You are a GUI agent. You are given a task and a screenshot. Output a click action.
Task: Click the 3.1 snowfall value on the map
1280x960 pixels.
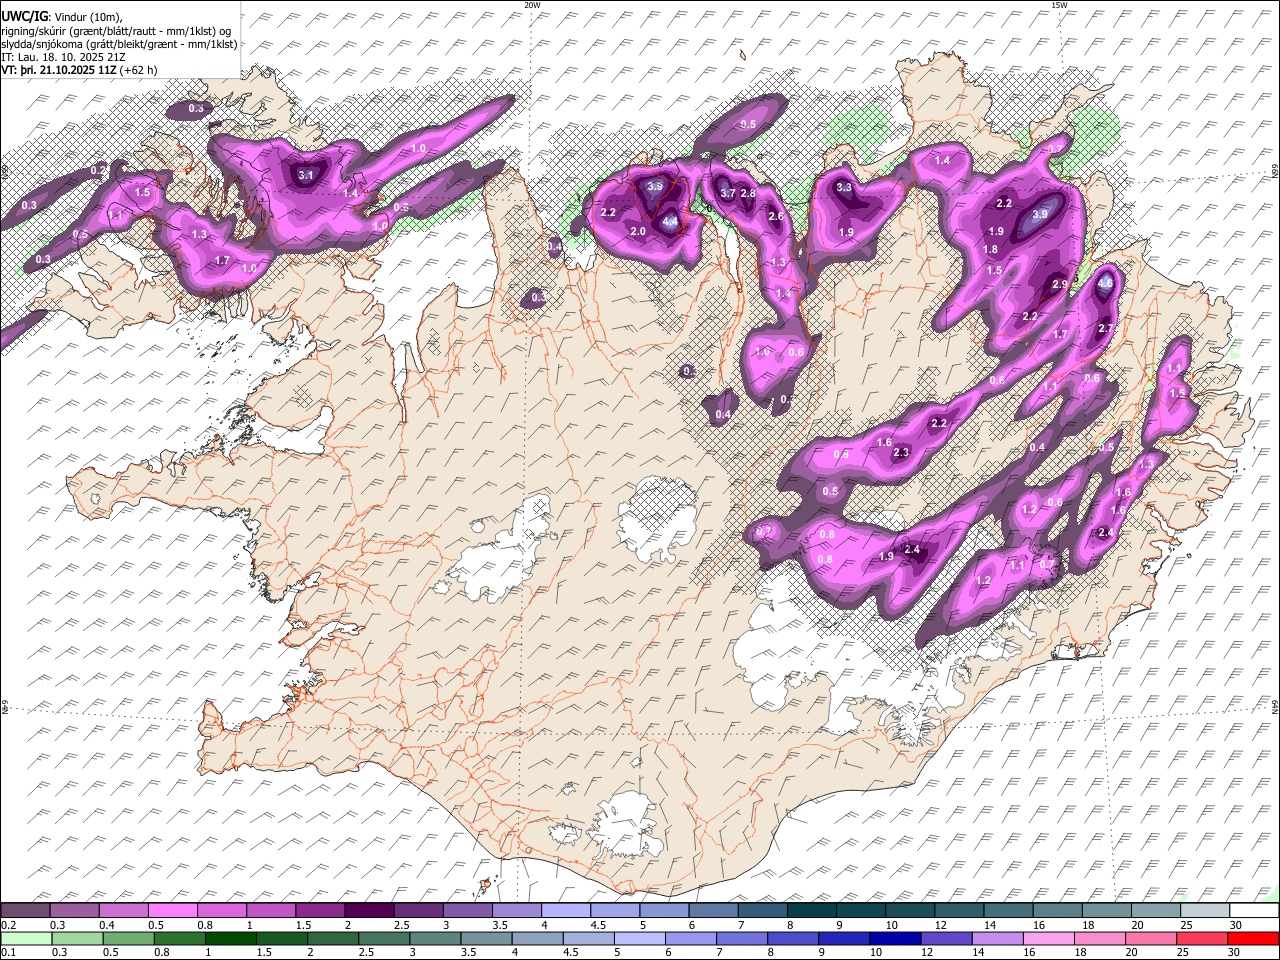tap(307, 175)
